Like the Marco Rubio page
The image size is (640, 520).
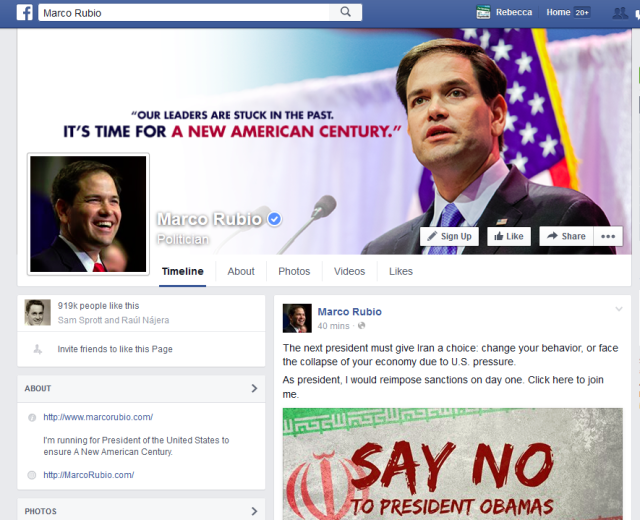click(x=509, y=236)
